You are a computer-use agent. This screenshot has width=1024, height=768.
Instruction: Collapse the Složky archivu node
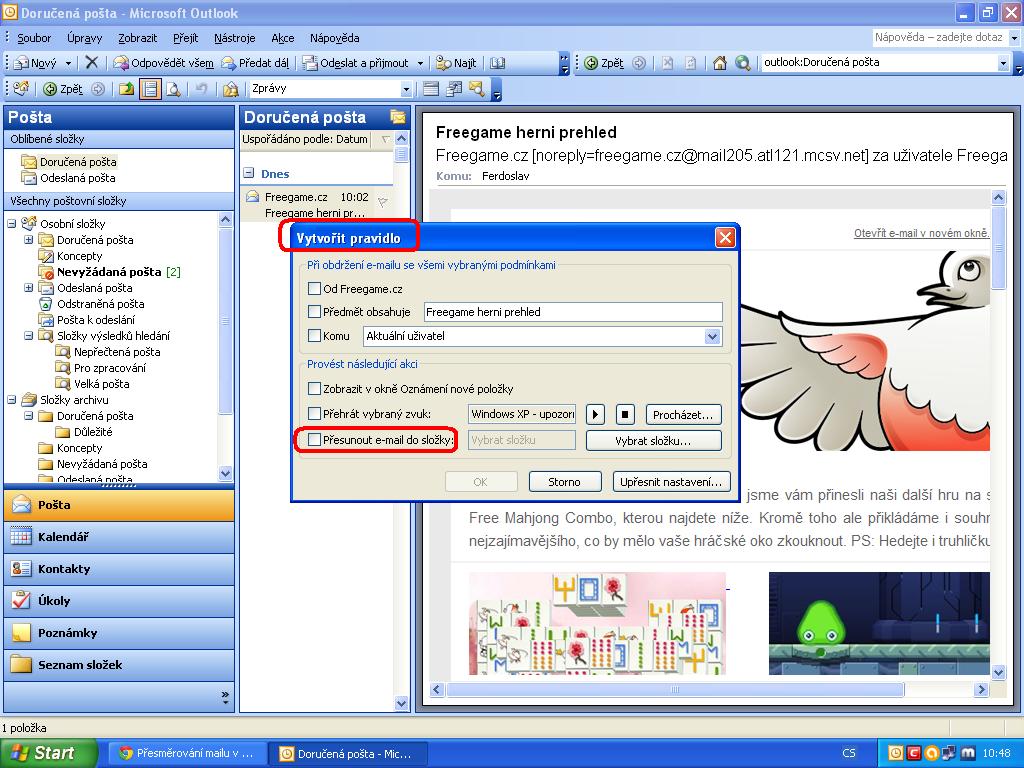point(12,400)
